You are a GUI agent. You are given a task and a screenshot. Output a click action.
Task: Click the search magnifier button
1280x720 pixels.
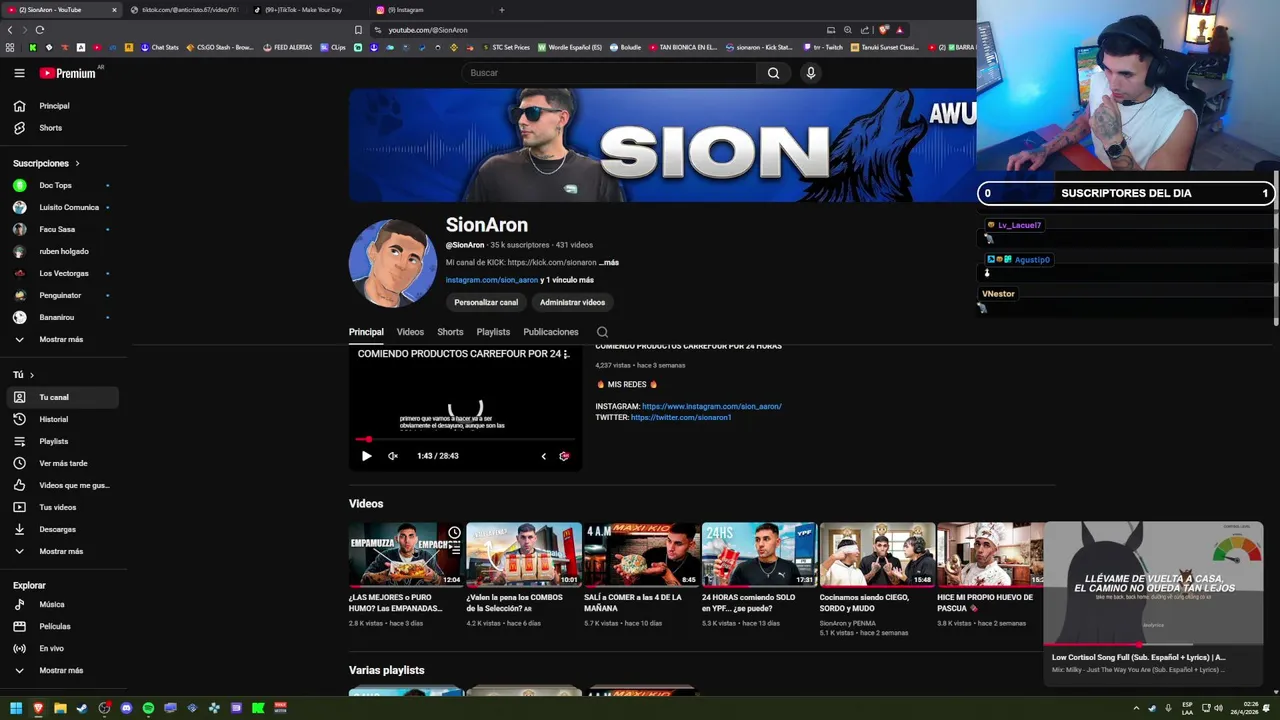pos(773,73)
